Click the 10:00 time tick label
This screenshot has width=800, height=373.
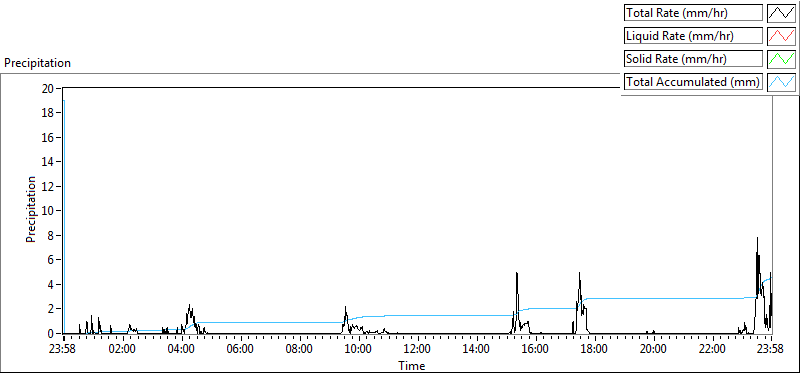(359, 350)
